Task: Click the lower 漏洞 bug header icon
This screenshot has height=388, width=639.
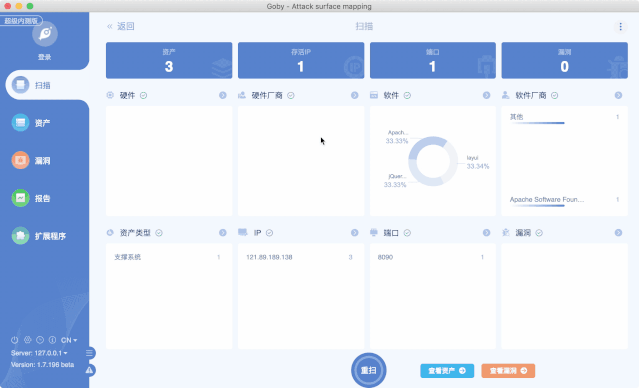Action: (506, 232)
